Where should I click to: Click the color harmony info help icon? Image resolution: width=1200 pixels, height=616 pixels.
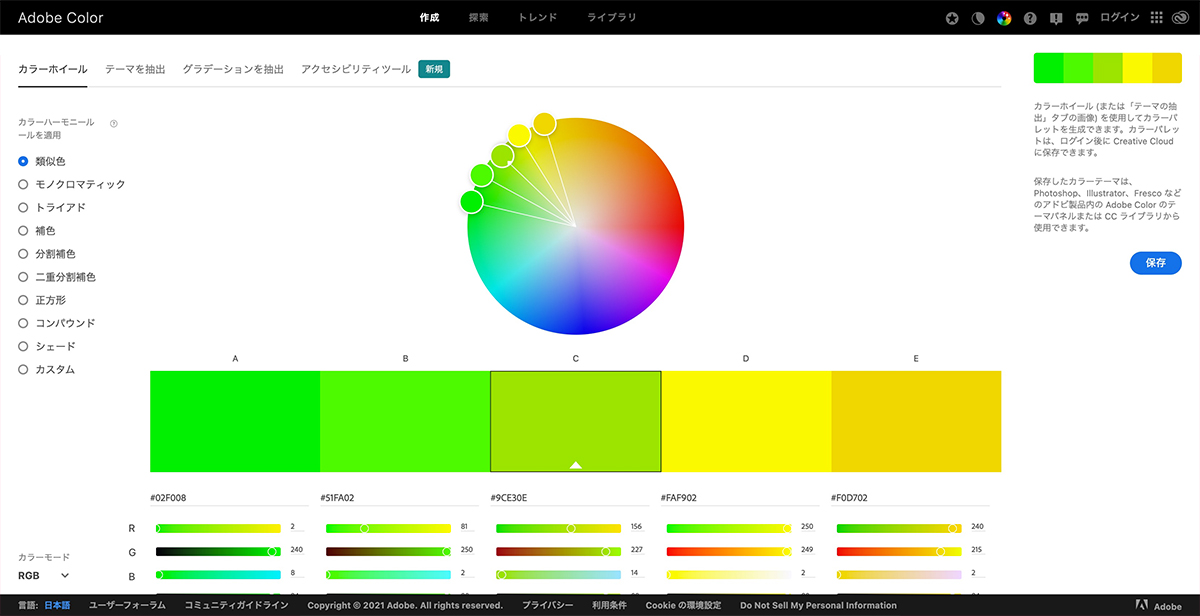[113, 124]
